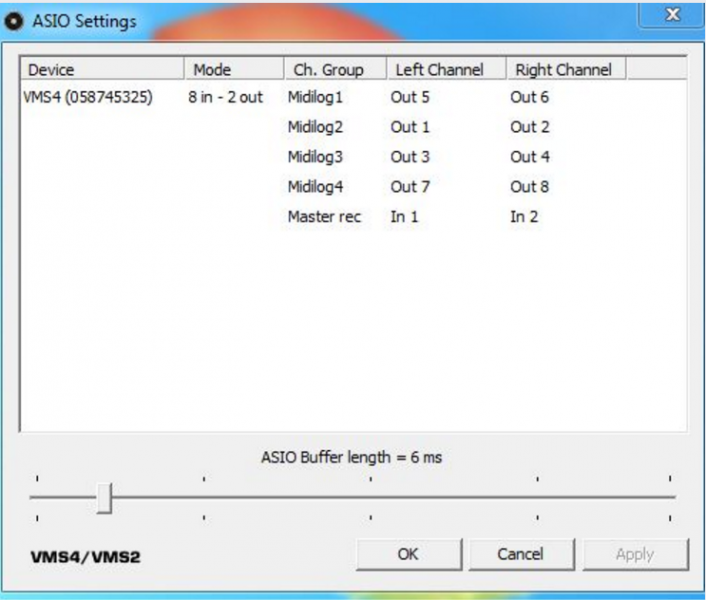Select the Midilog3 channel group
Image resolution: width=706 pixels, height=600 pixels.
[x=315, y=157]
